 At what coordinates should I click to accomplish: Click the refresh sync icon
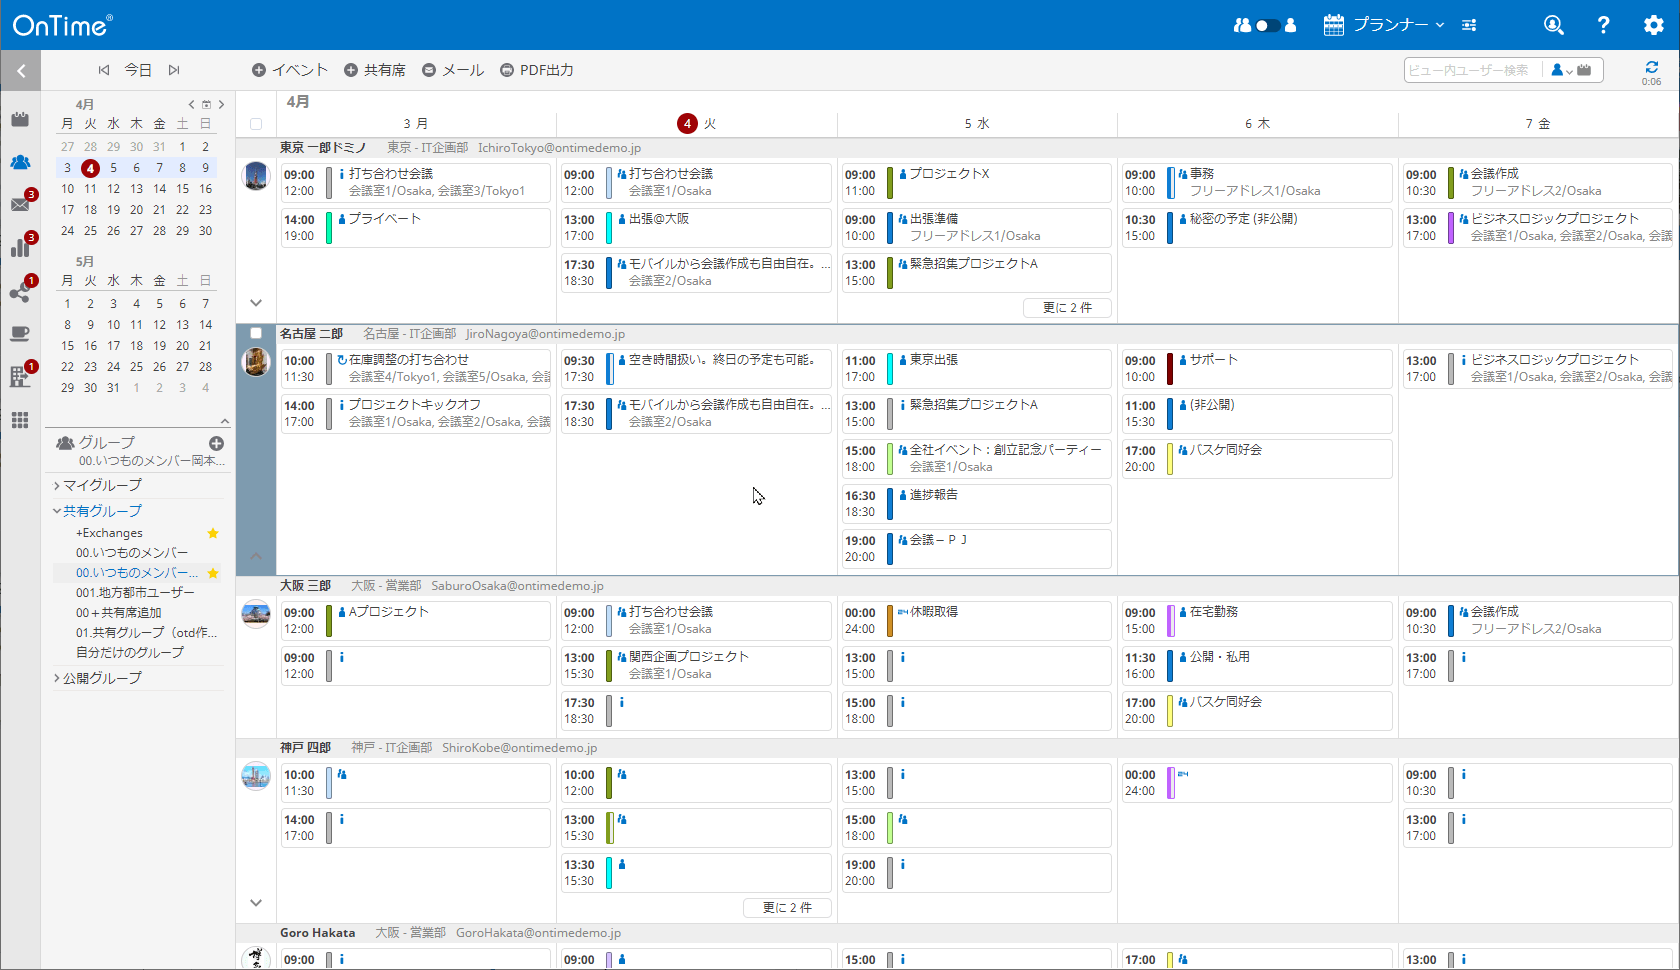pyautogui.click(x=1651, y=67)
